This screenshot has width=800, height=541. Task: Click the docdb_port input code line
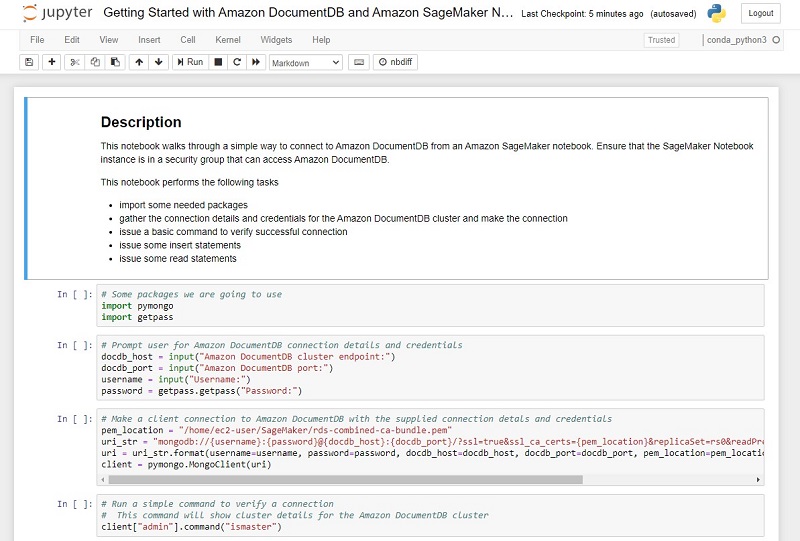[x=217, y=368]
